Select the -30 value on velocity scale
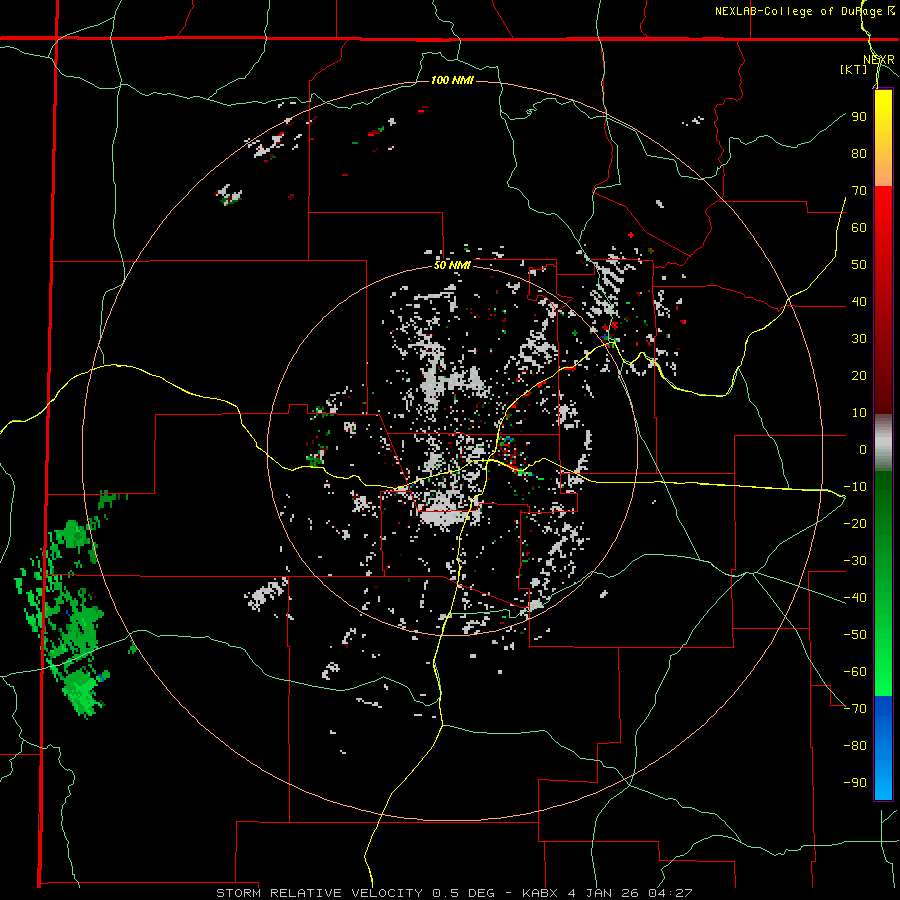The height and width of the screenshot is (900, 900). pyautogui.click(x=855, y=561)
